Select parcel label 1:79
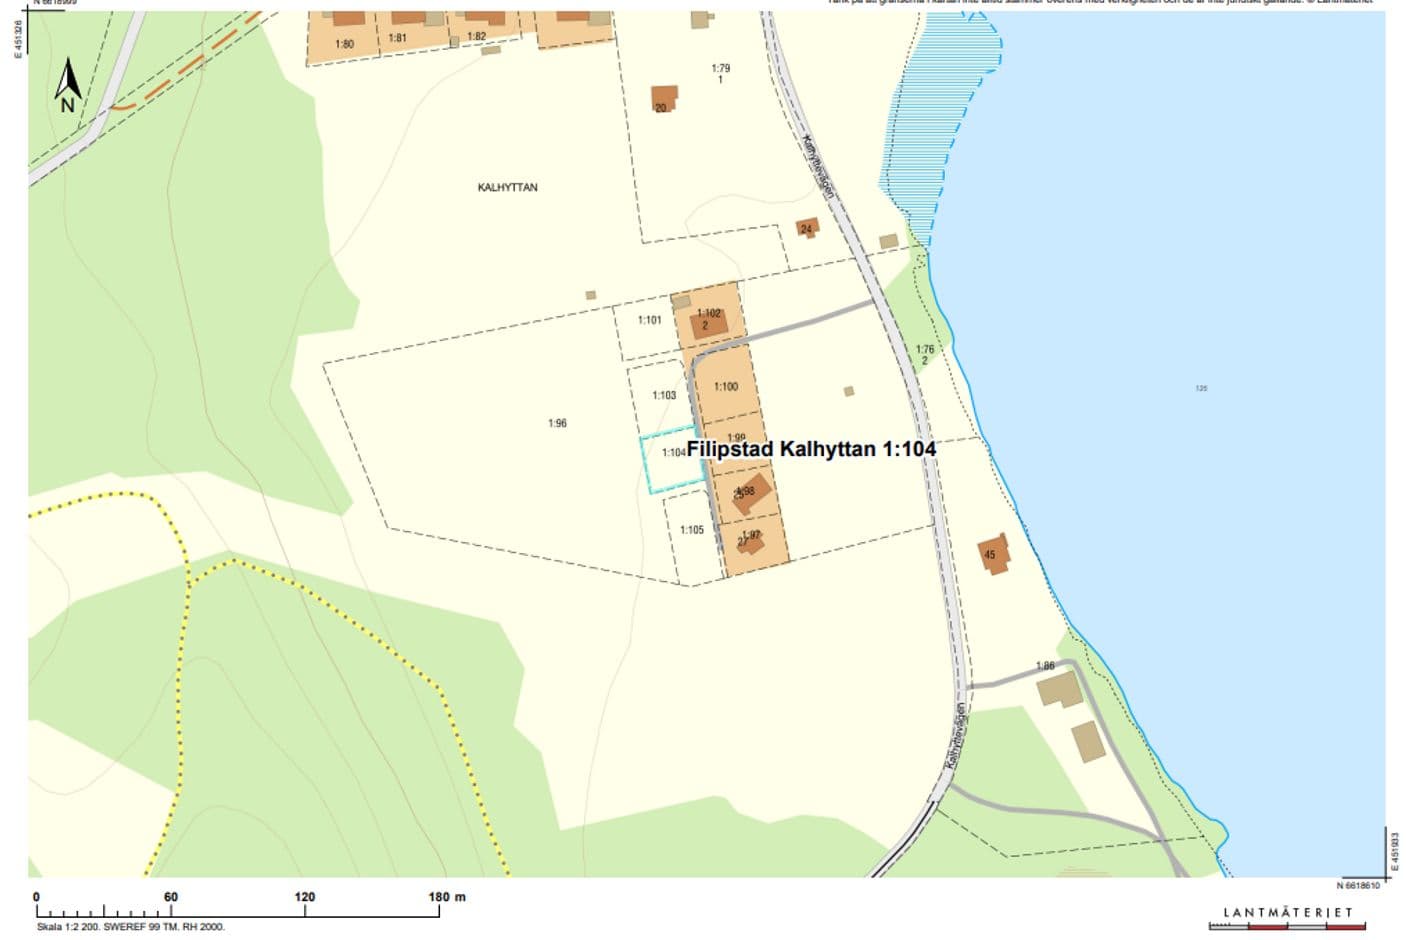Screen dimensions: 1410x940 pyautogui.click(x=721, y=69)
